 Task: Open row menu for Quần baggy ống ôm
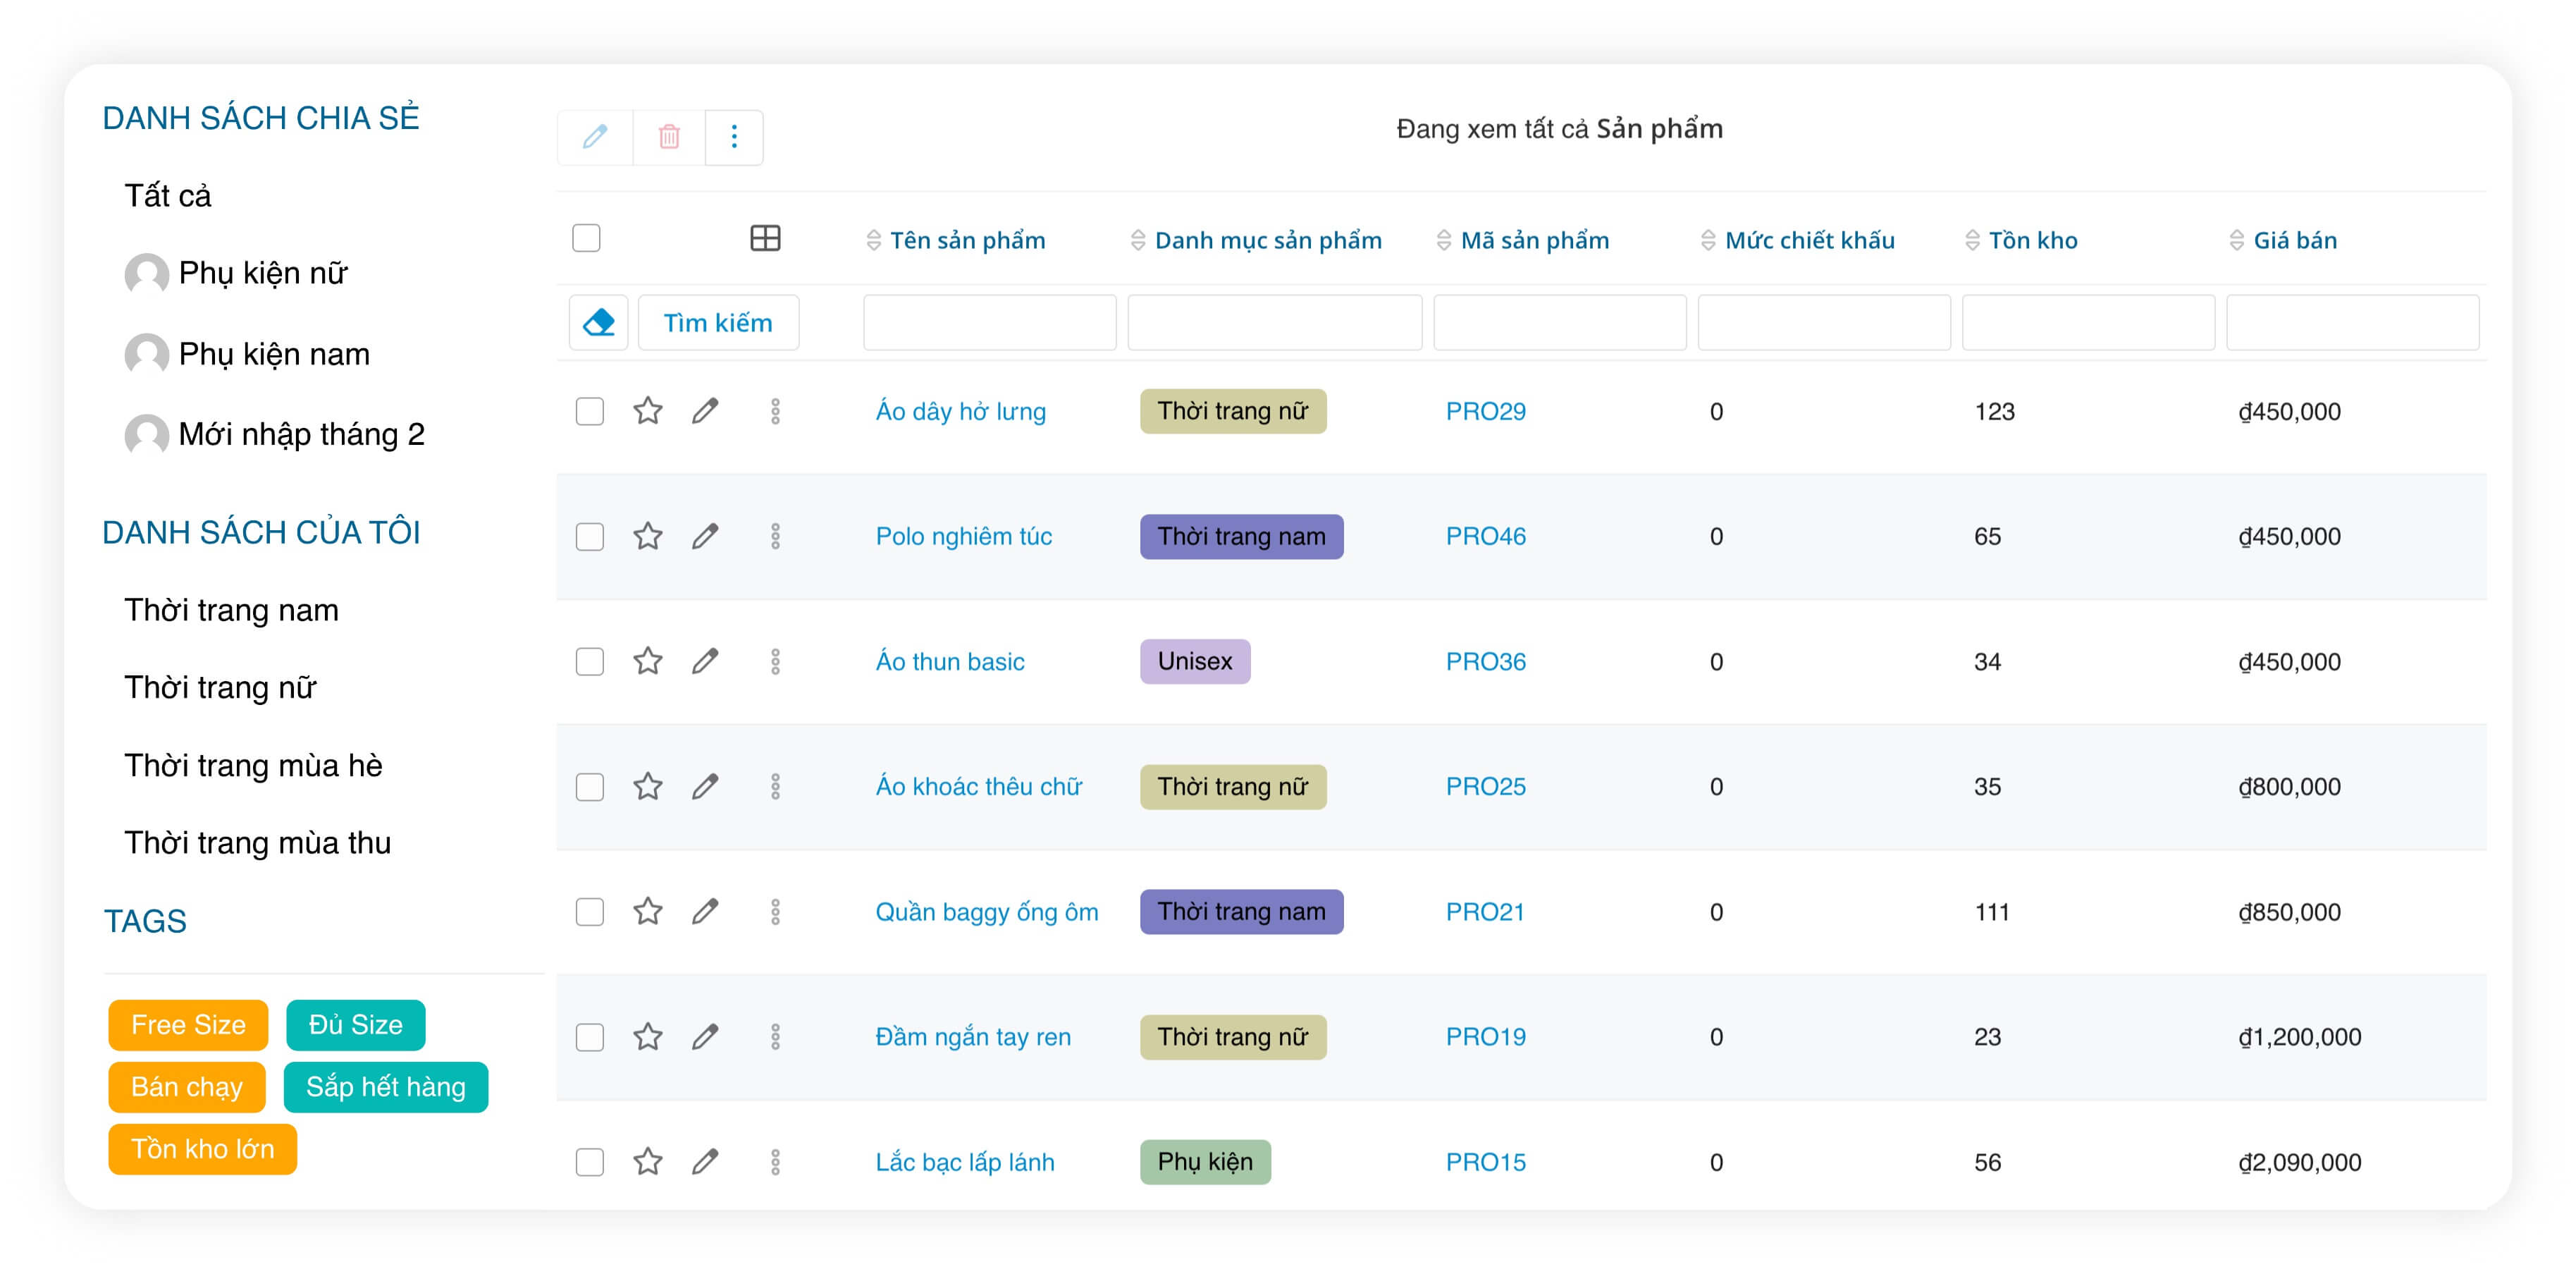click(775, 911)
